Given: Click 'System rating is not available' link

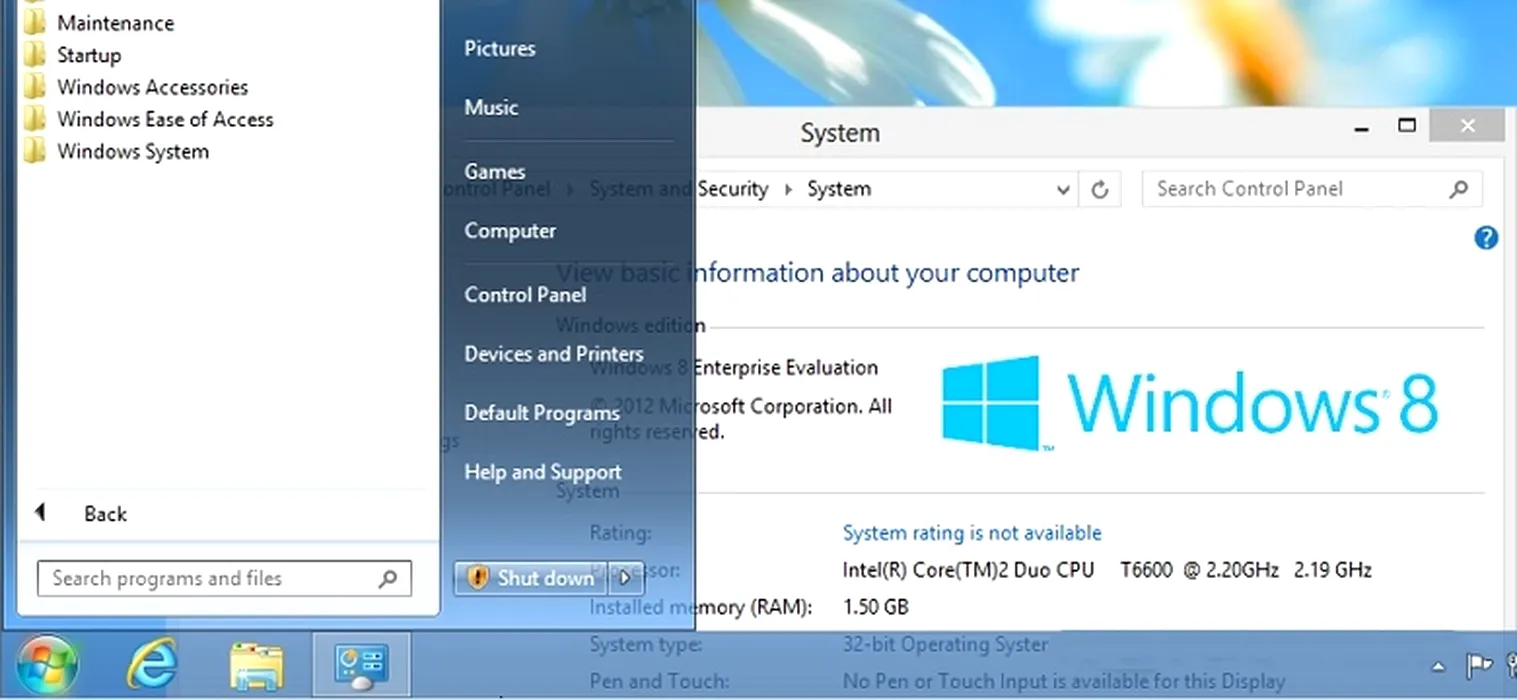Looking at the screenshot, I should [971, 533].
